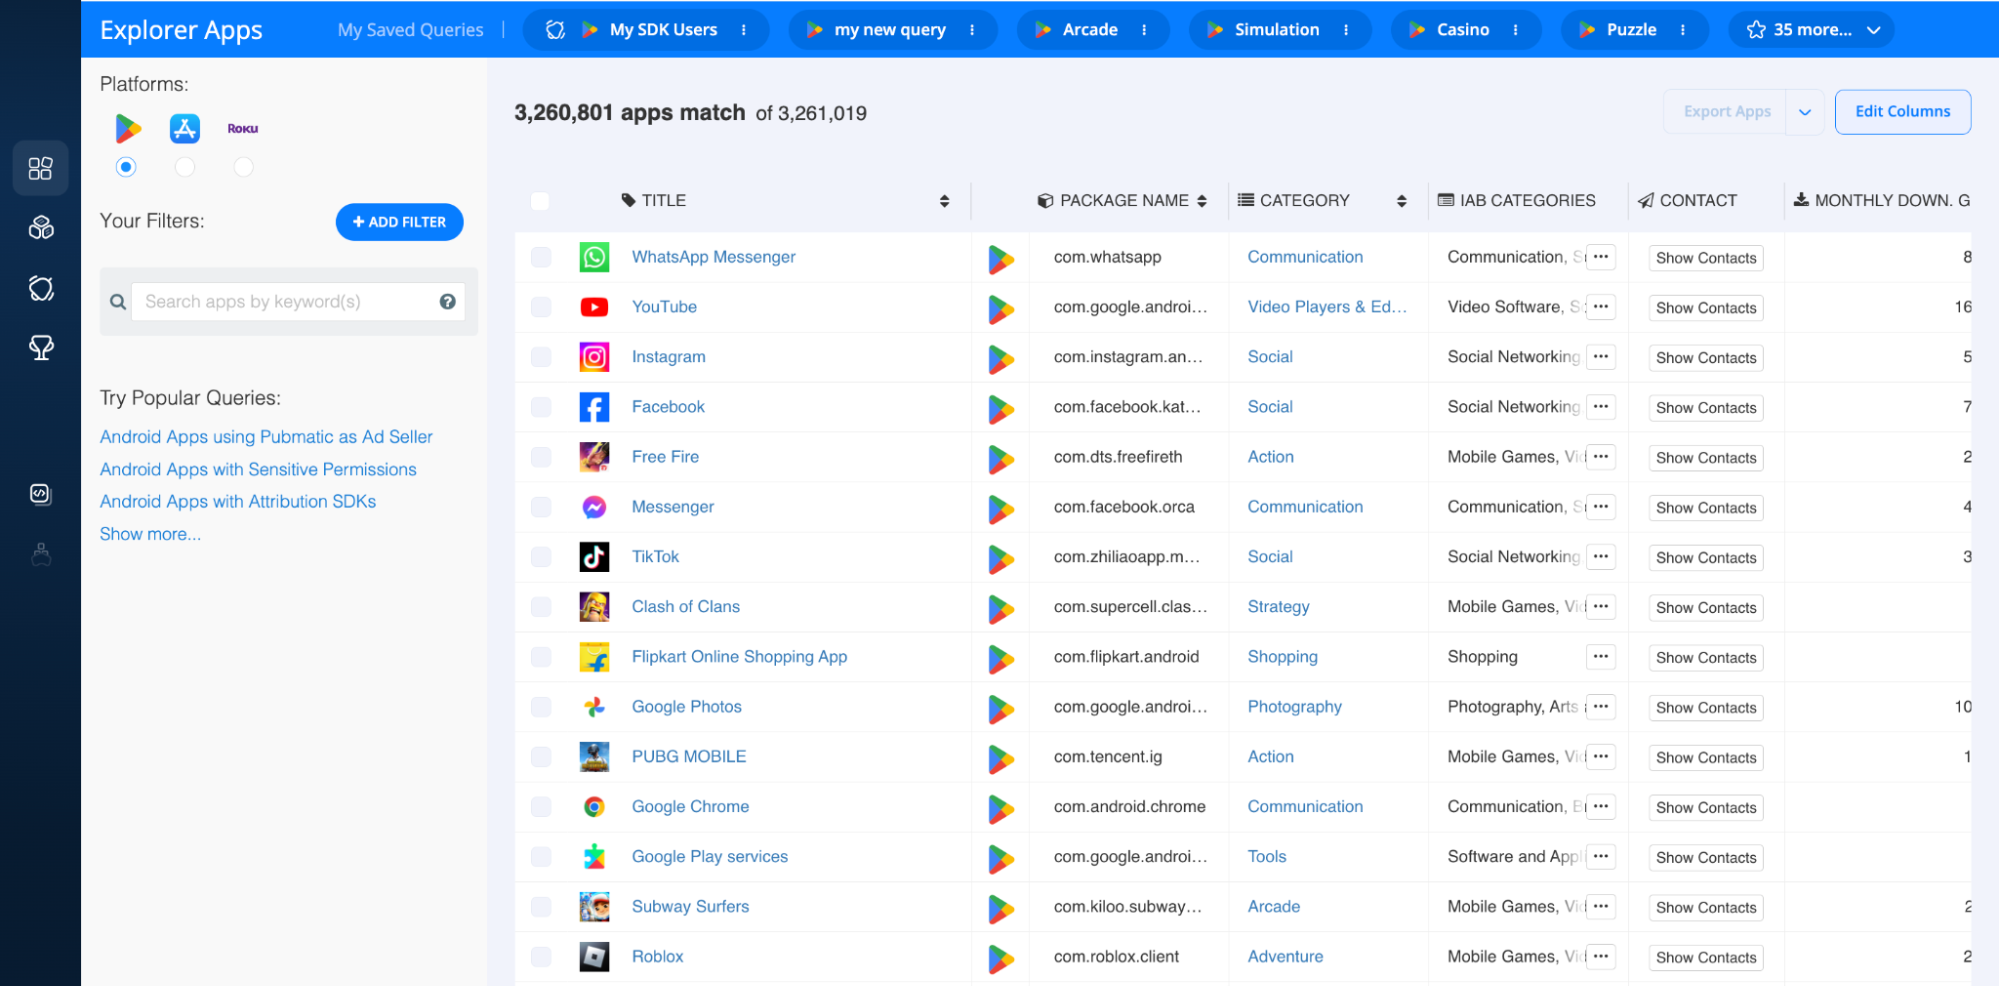Click the TikTok app icon
The width and height of the screenshot is (1999, 986).
coord(594,557)
